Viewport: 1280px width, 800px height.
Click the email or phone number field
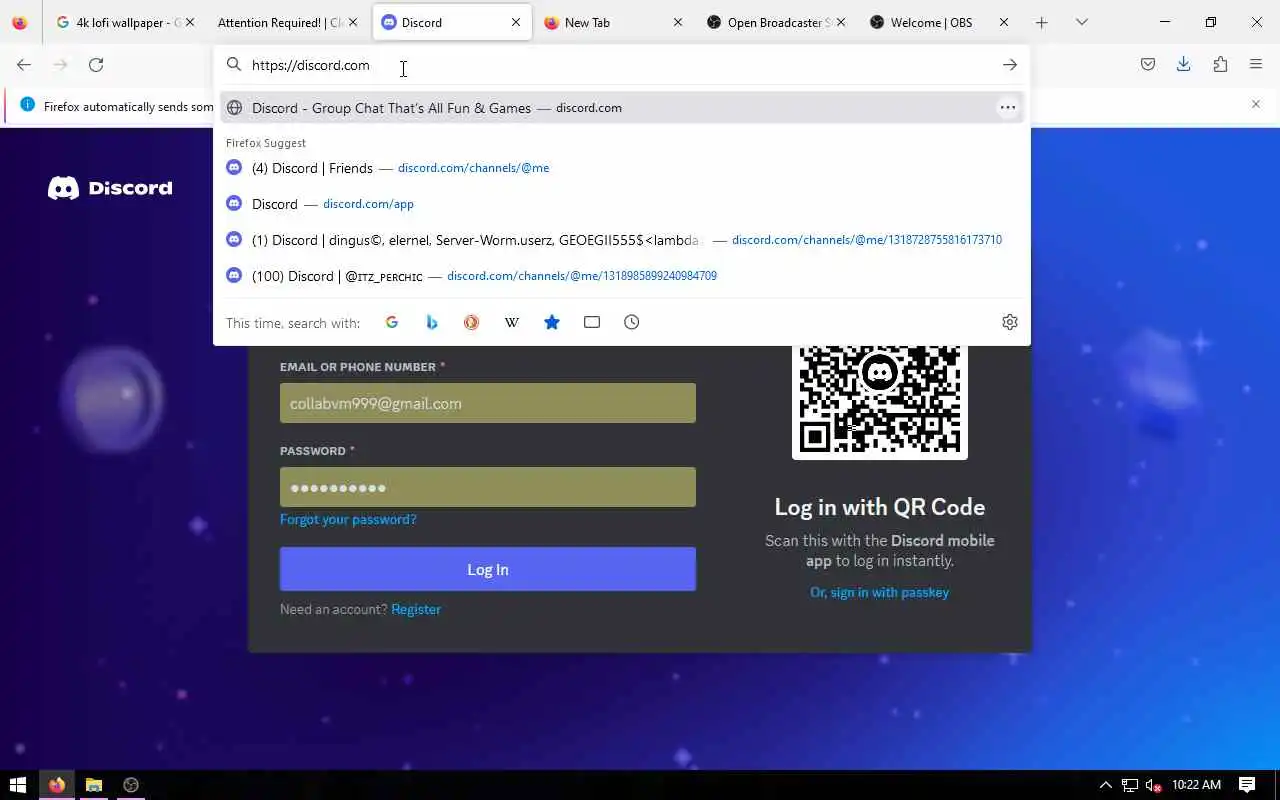tap(488, 403)
